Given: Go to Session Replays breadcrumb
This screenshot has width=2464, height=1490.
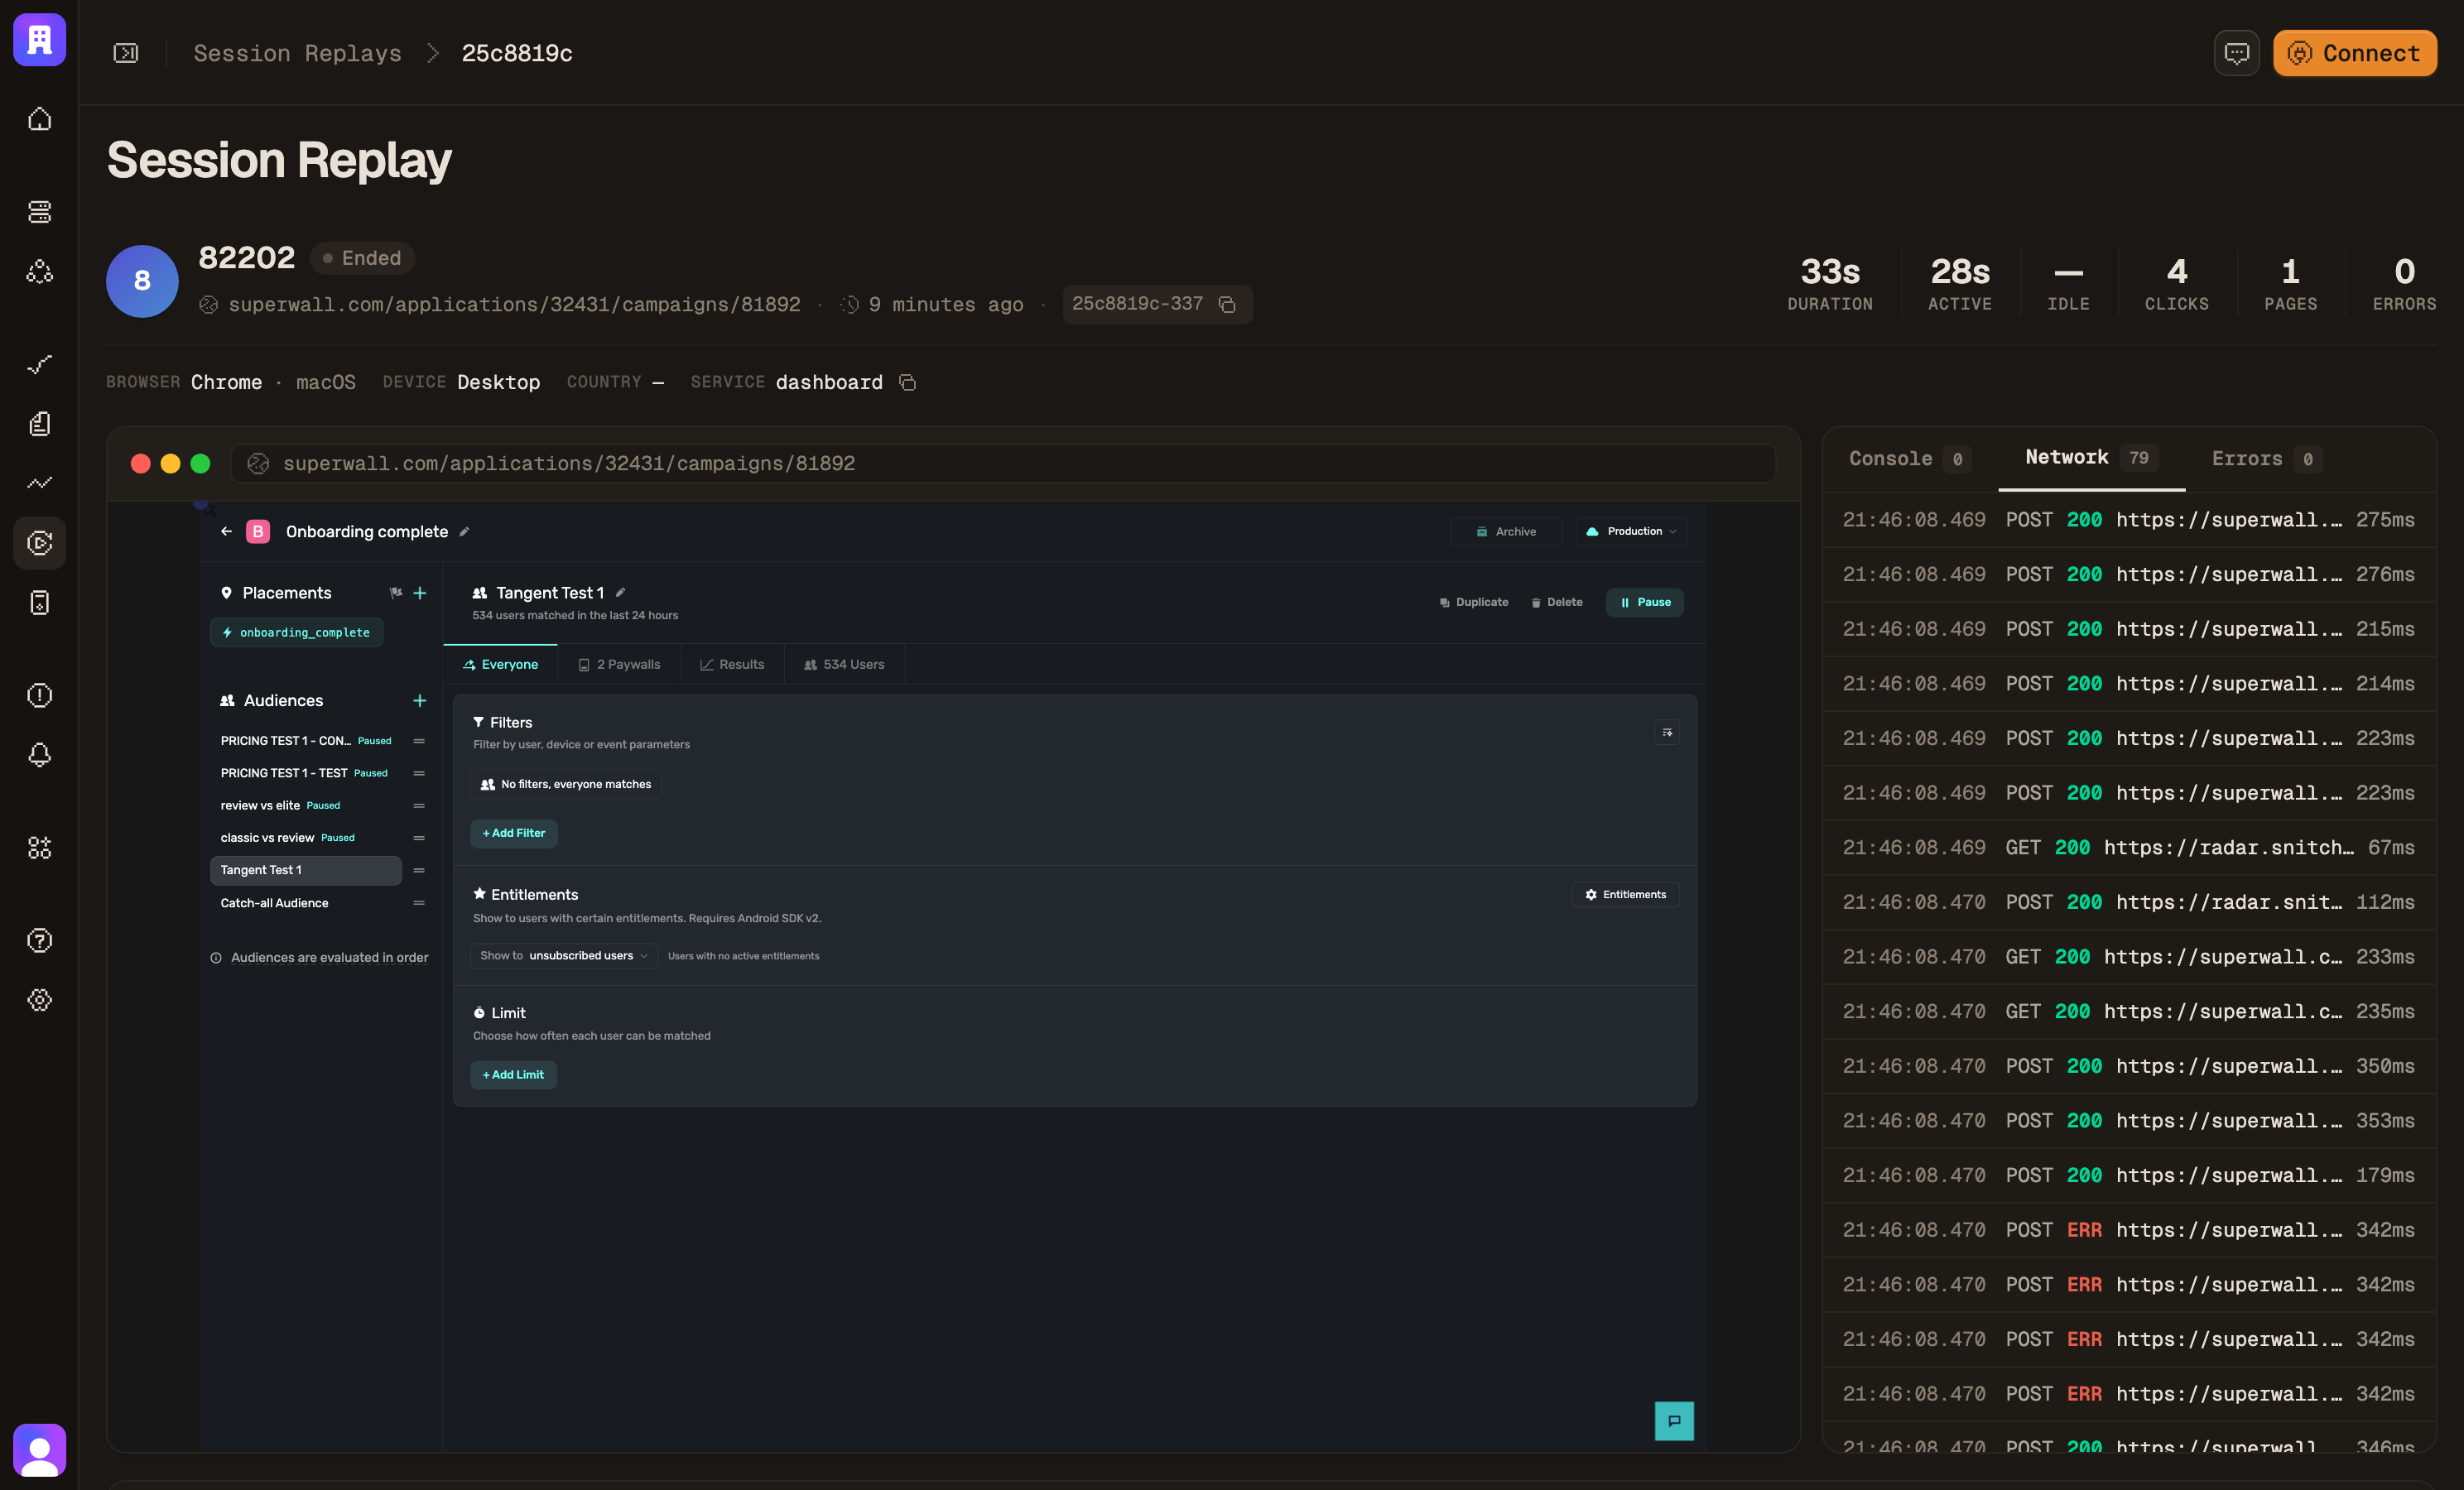Looking at the screenshot, I should point(297,53).
